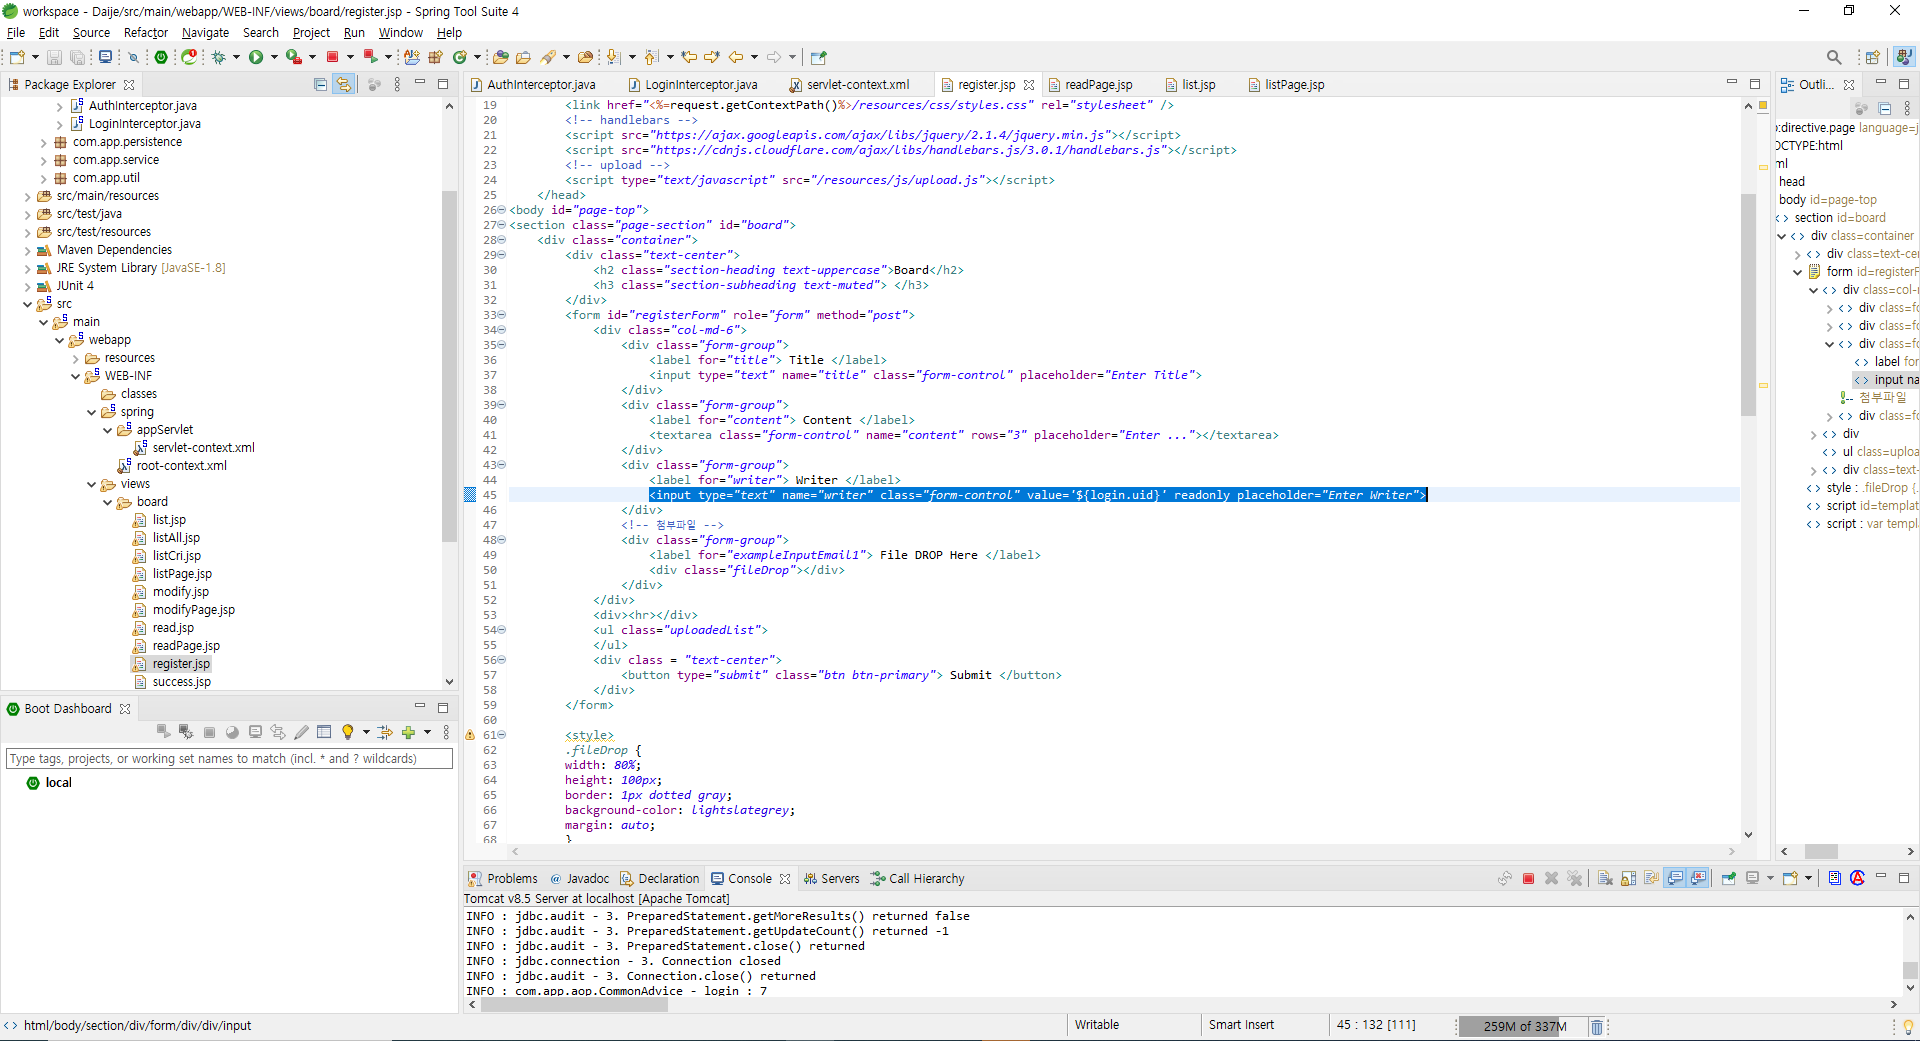This screenshot has width=1920, height=1041.
Task: Click the heap status memory bar
Action: tap(1523, 1027)
